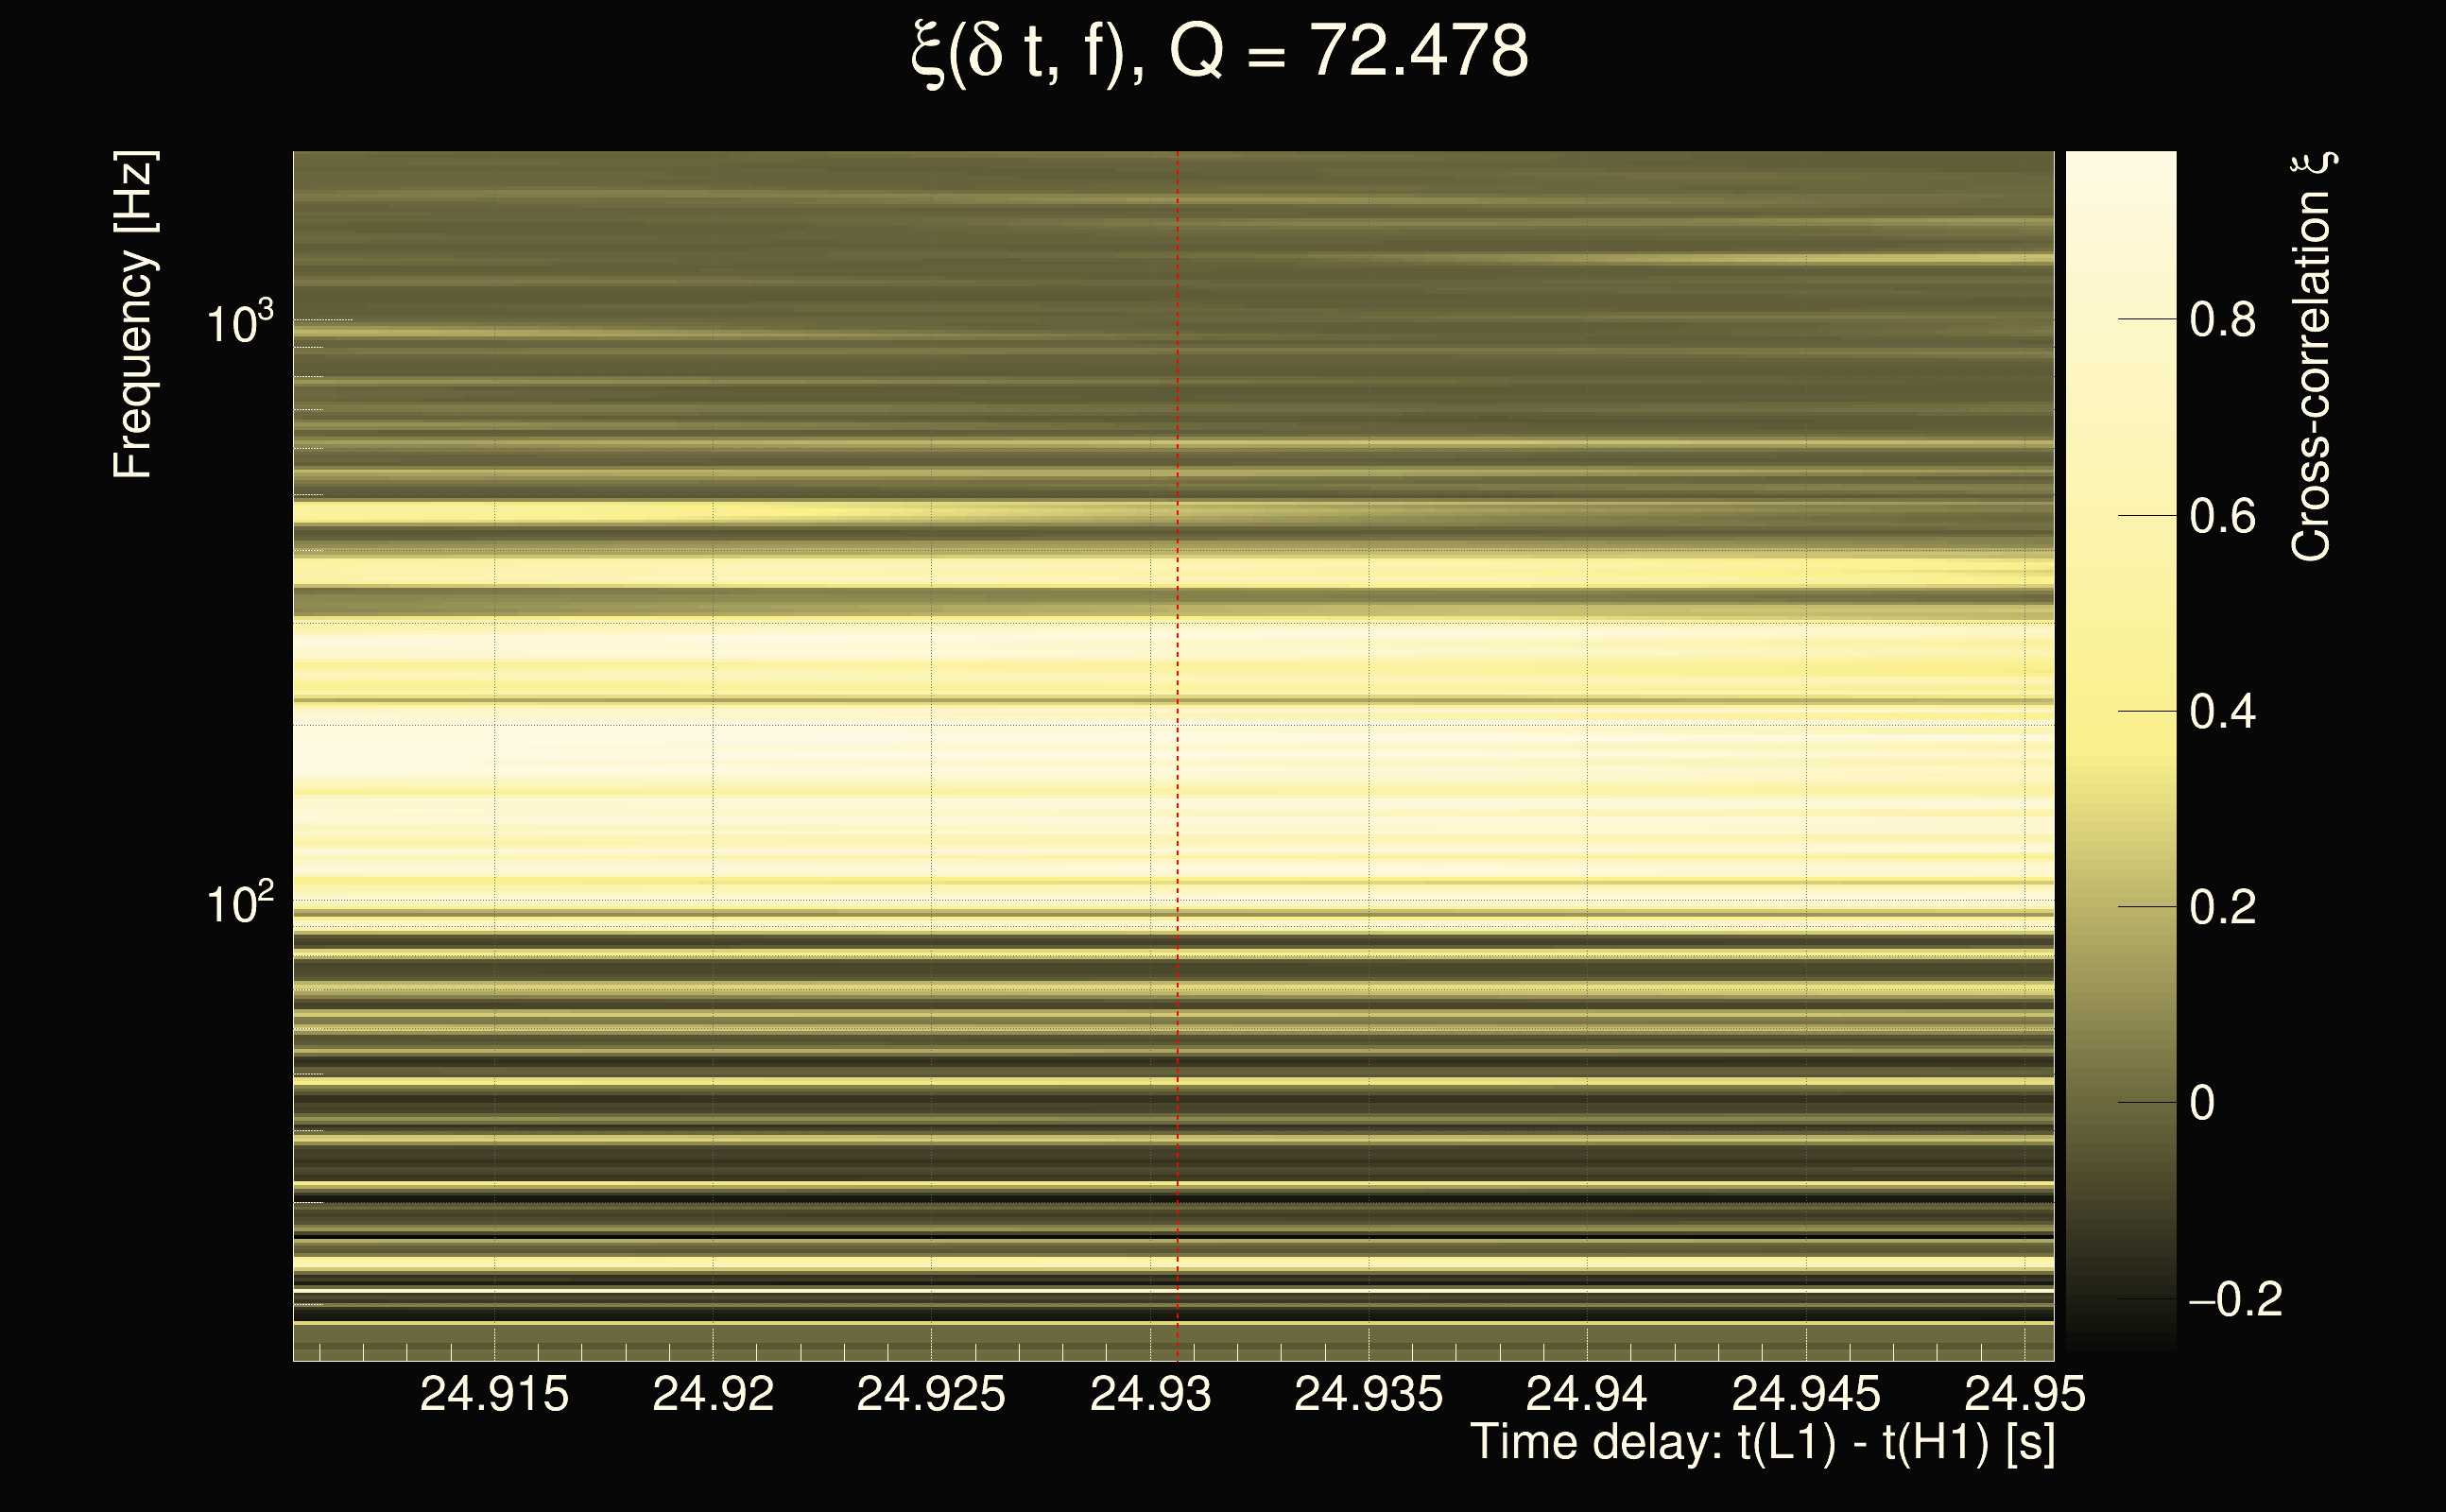Click the 24.945 tick label on the x-axis
This screenshot has width=2446, height=1512.
click(1805, 1394)
